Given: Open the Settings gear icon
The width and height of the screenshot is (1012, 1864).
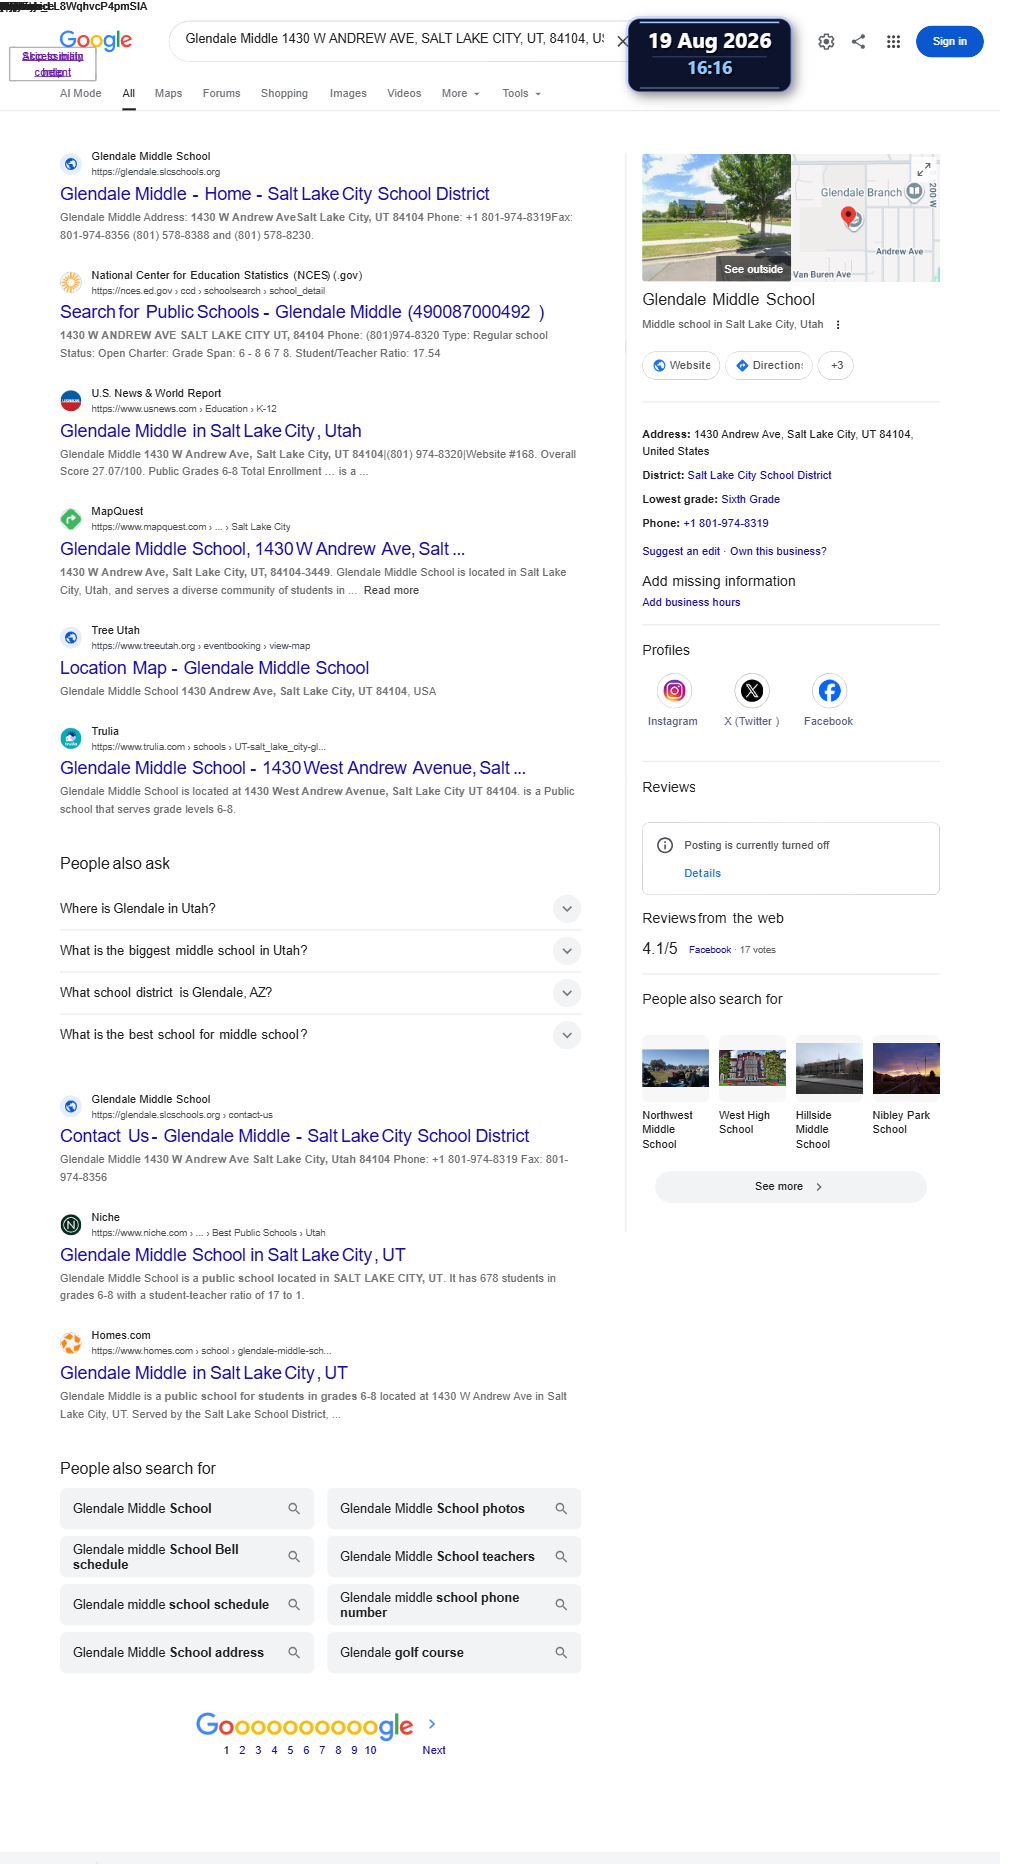Looking at the screenshot, I should [x=826, y=42].
